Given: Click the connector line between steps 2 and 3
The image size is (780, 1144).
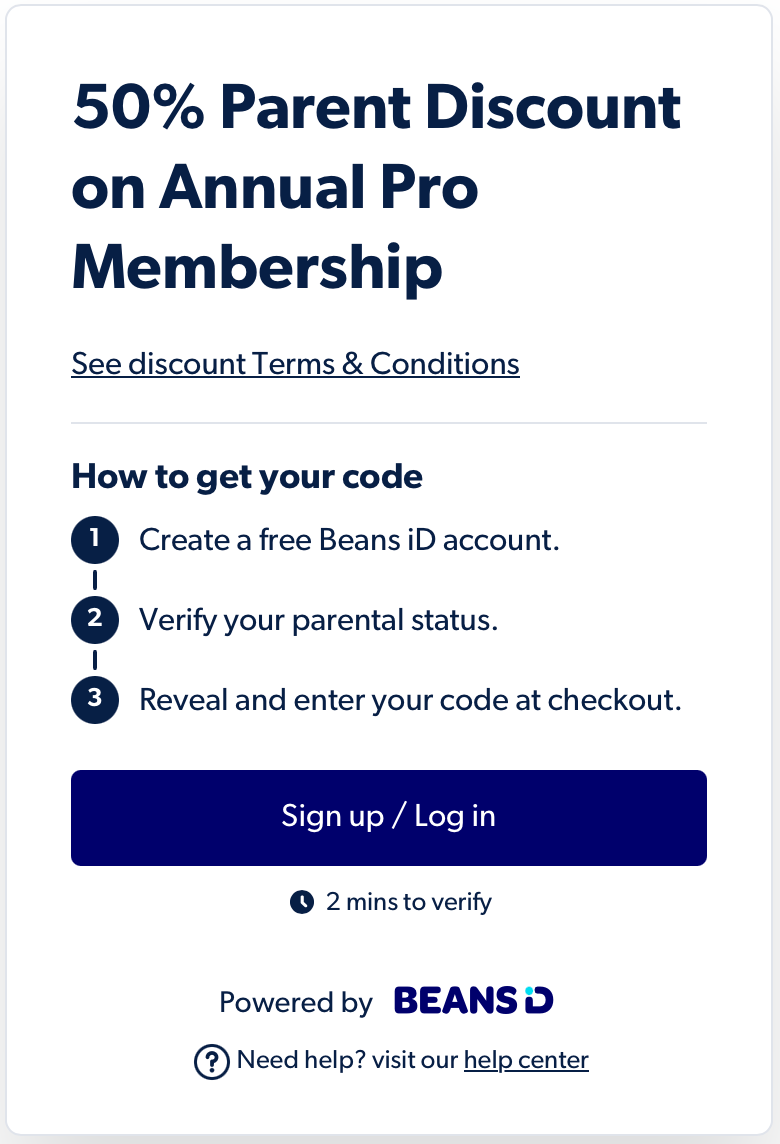Looking at the screenshot, I should pos(95,660).
